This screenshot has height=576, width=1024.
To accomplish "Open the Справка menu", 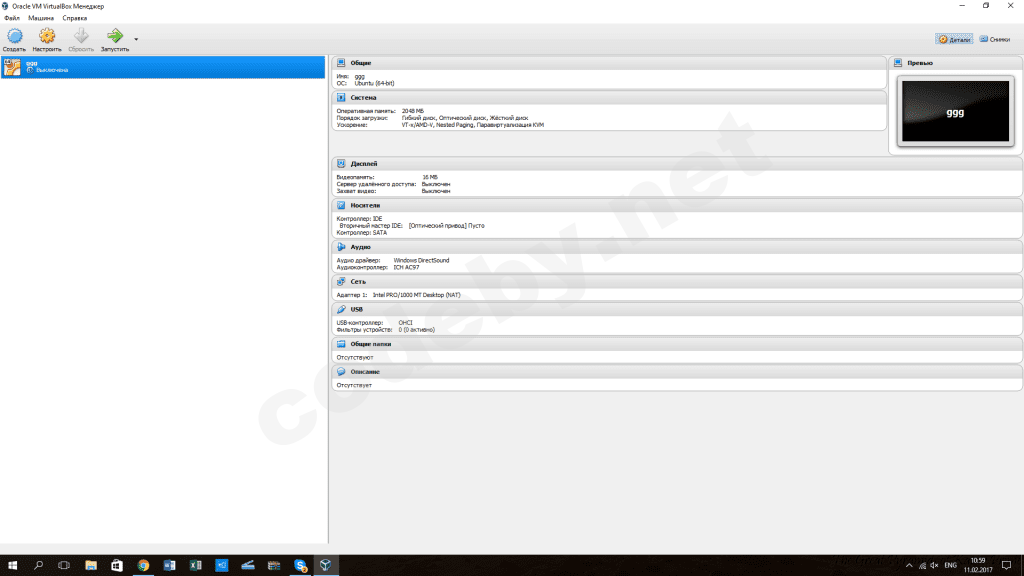I will tap(74, 18).
